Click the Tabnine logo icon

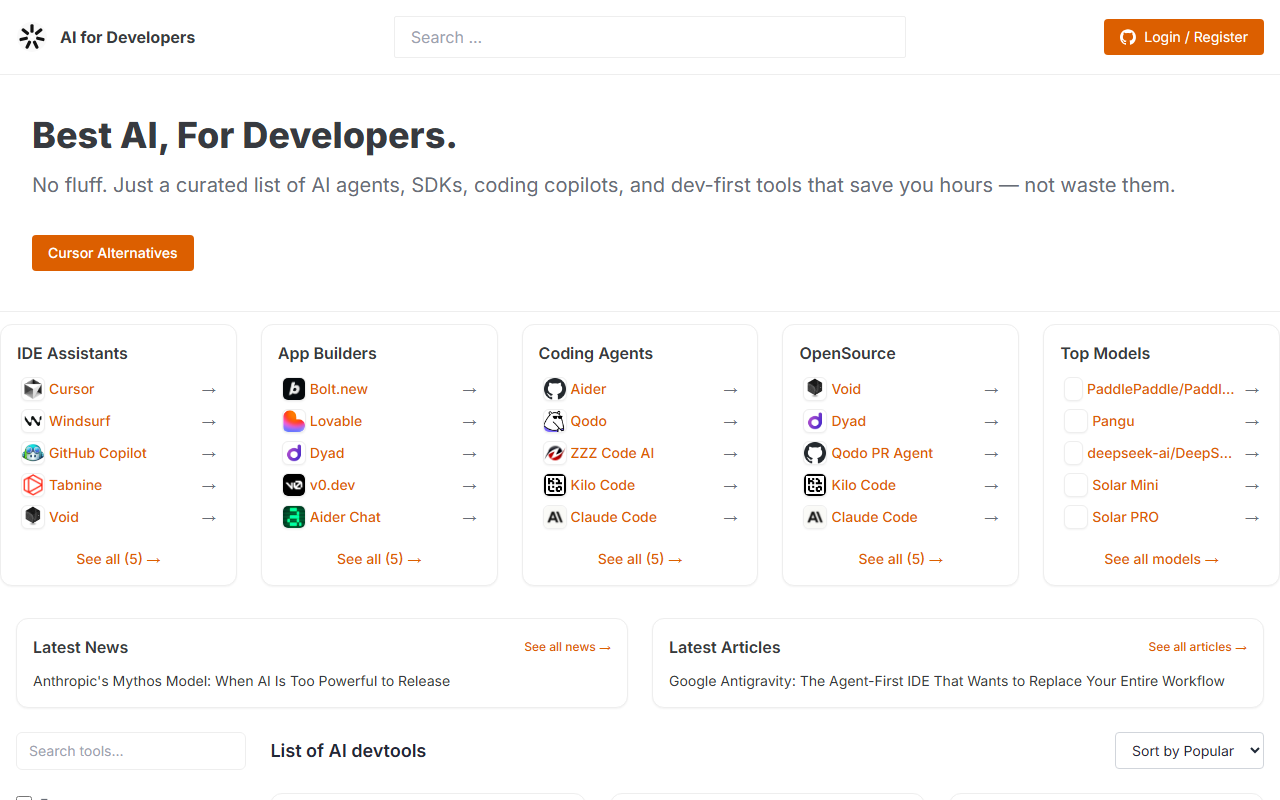pyautogui.click(x=33, y=485)
